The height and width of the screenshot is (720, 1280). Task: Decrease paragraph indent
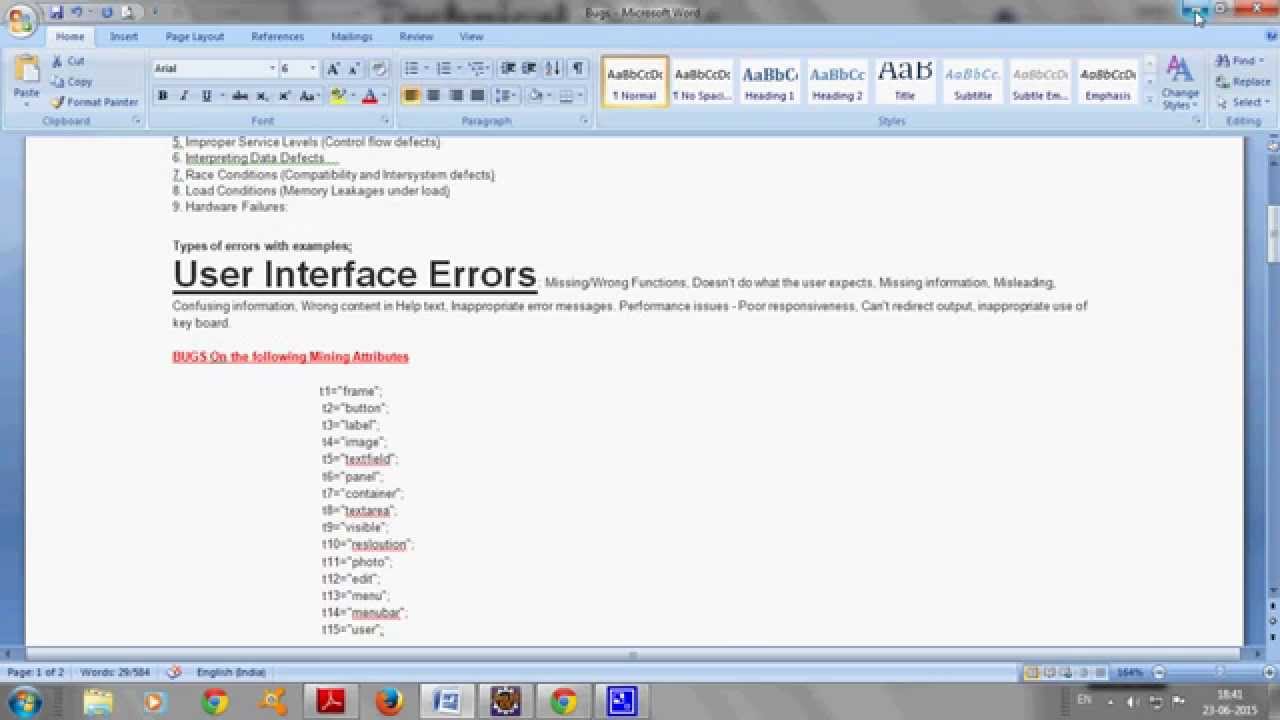509,69
